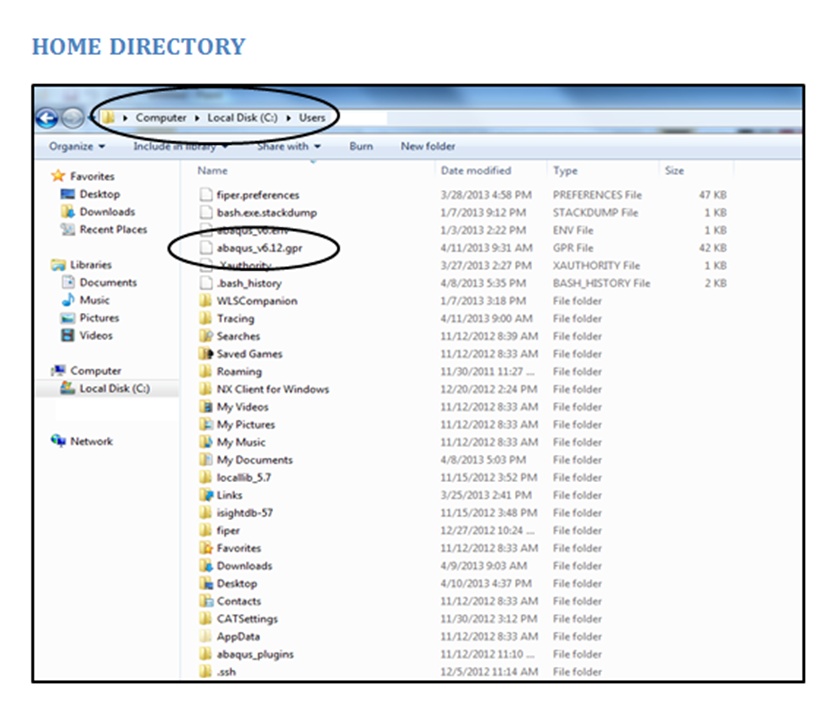Viewport: 838px width, 702px height.
Task: Click the greyed Forward arrow button
Action: point(72,118)
